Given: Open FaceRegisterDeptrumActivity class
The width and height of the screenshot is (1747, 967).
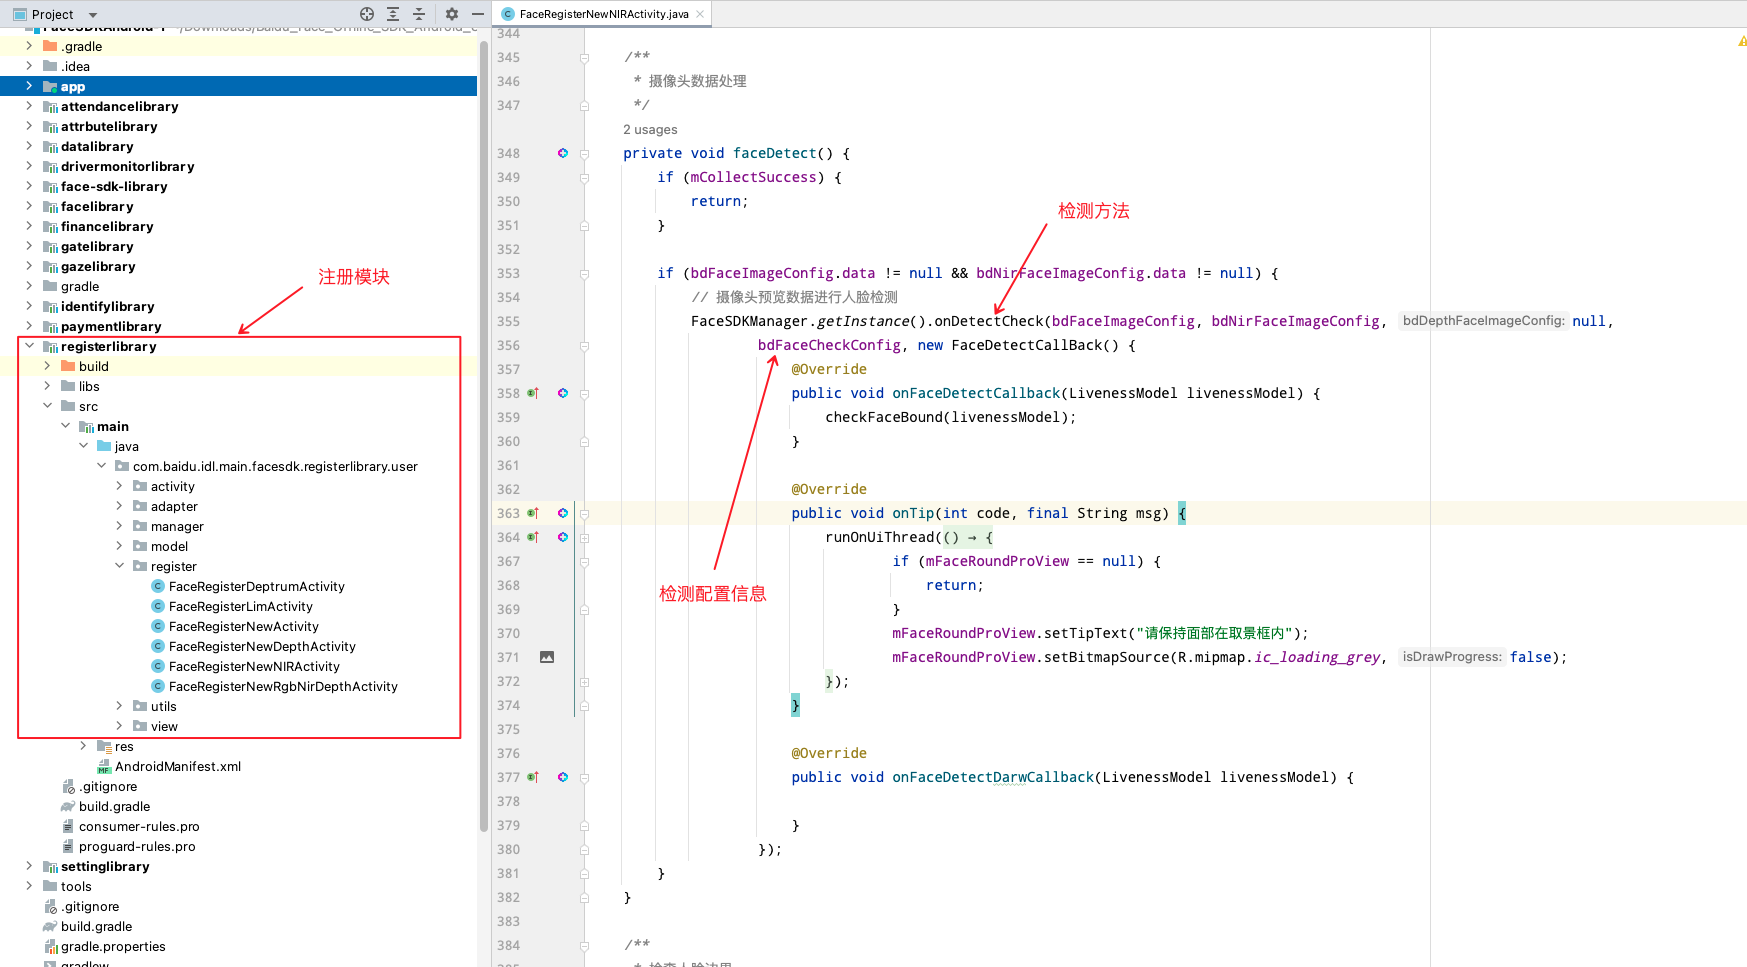Looking at the screenshot, I should 256,587.
